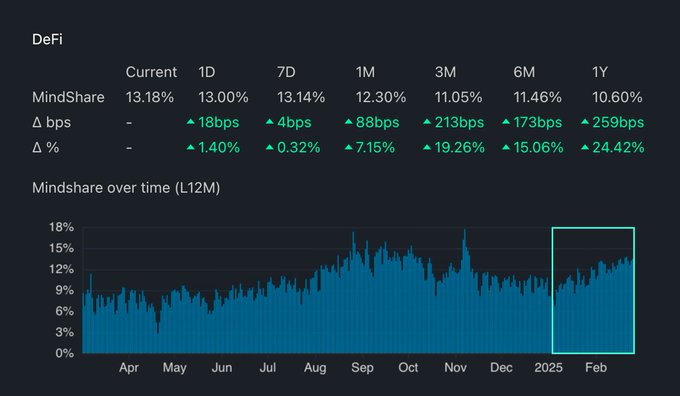Click the 9% y-axis label
680x396 pixels.
tap(65, 290)
